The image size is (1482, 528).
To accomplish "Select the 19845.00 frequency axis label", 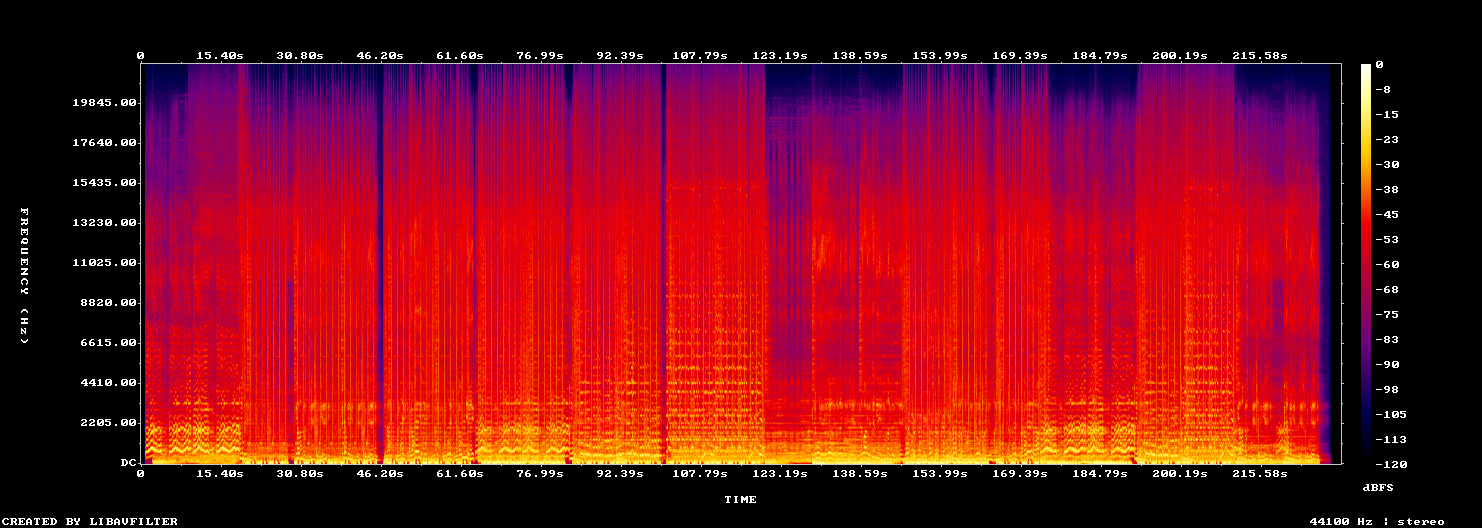I will pyautogui.click(x=106, y=103).
